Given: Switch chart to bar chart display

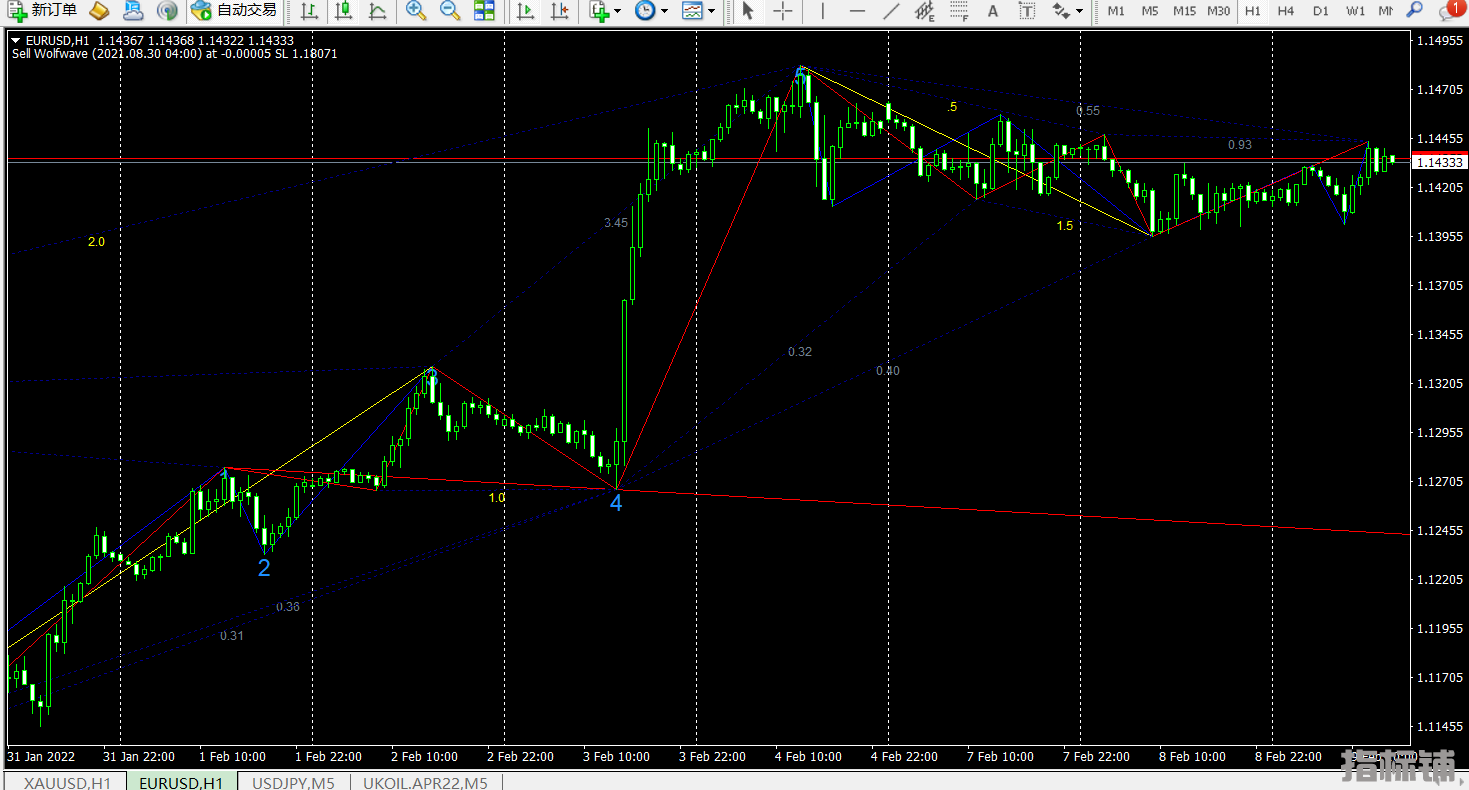Looking at the screenshot, I should click(x=310, y=11).
